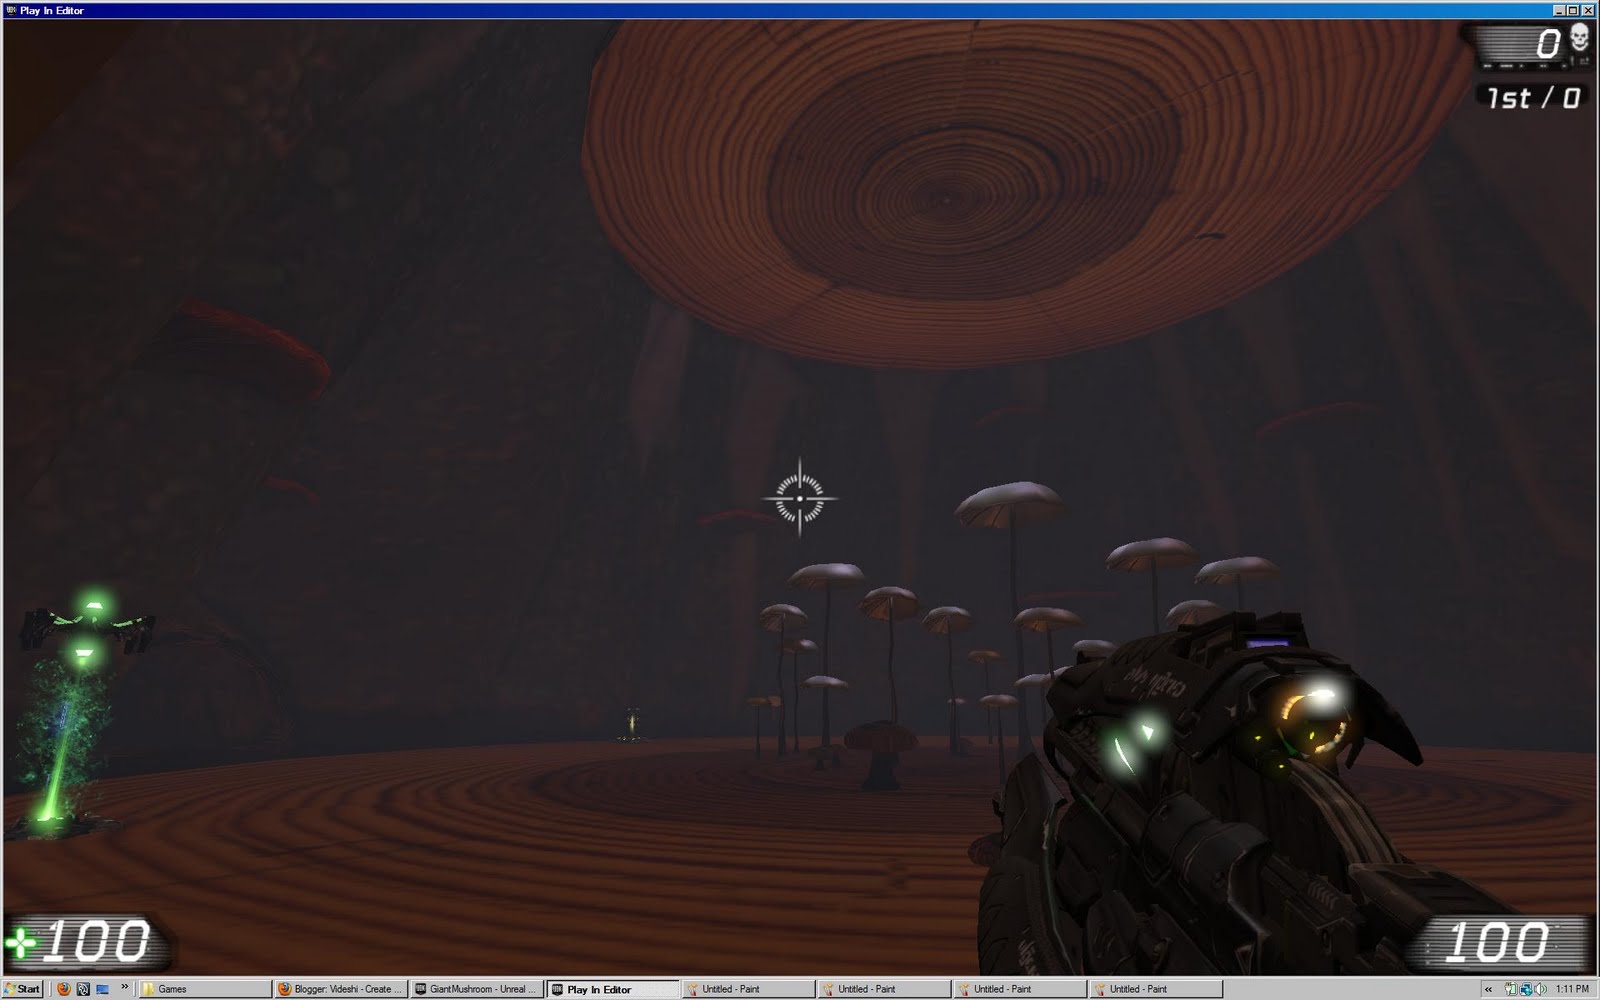Expand the Quick Launch overflow chevron
This screenshot has width=1600, height=1000.
tap(125, 986)
